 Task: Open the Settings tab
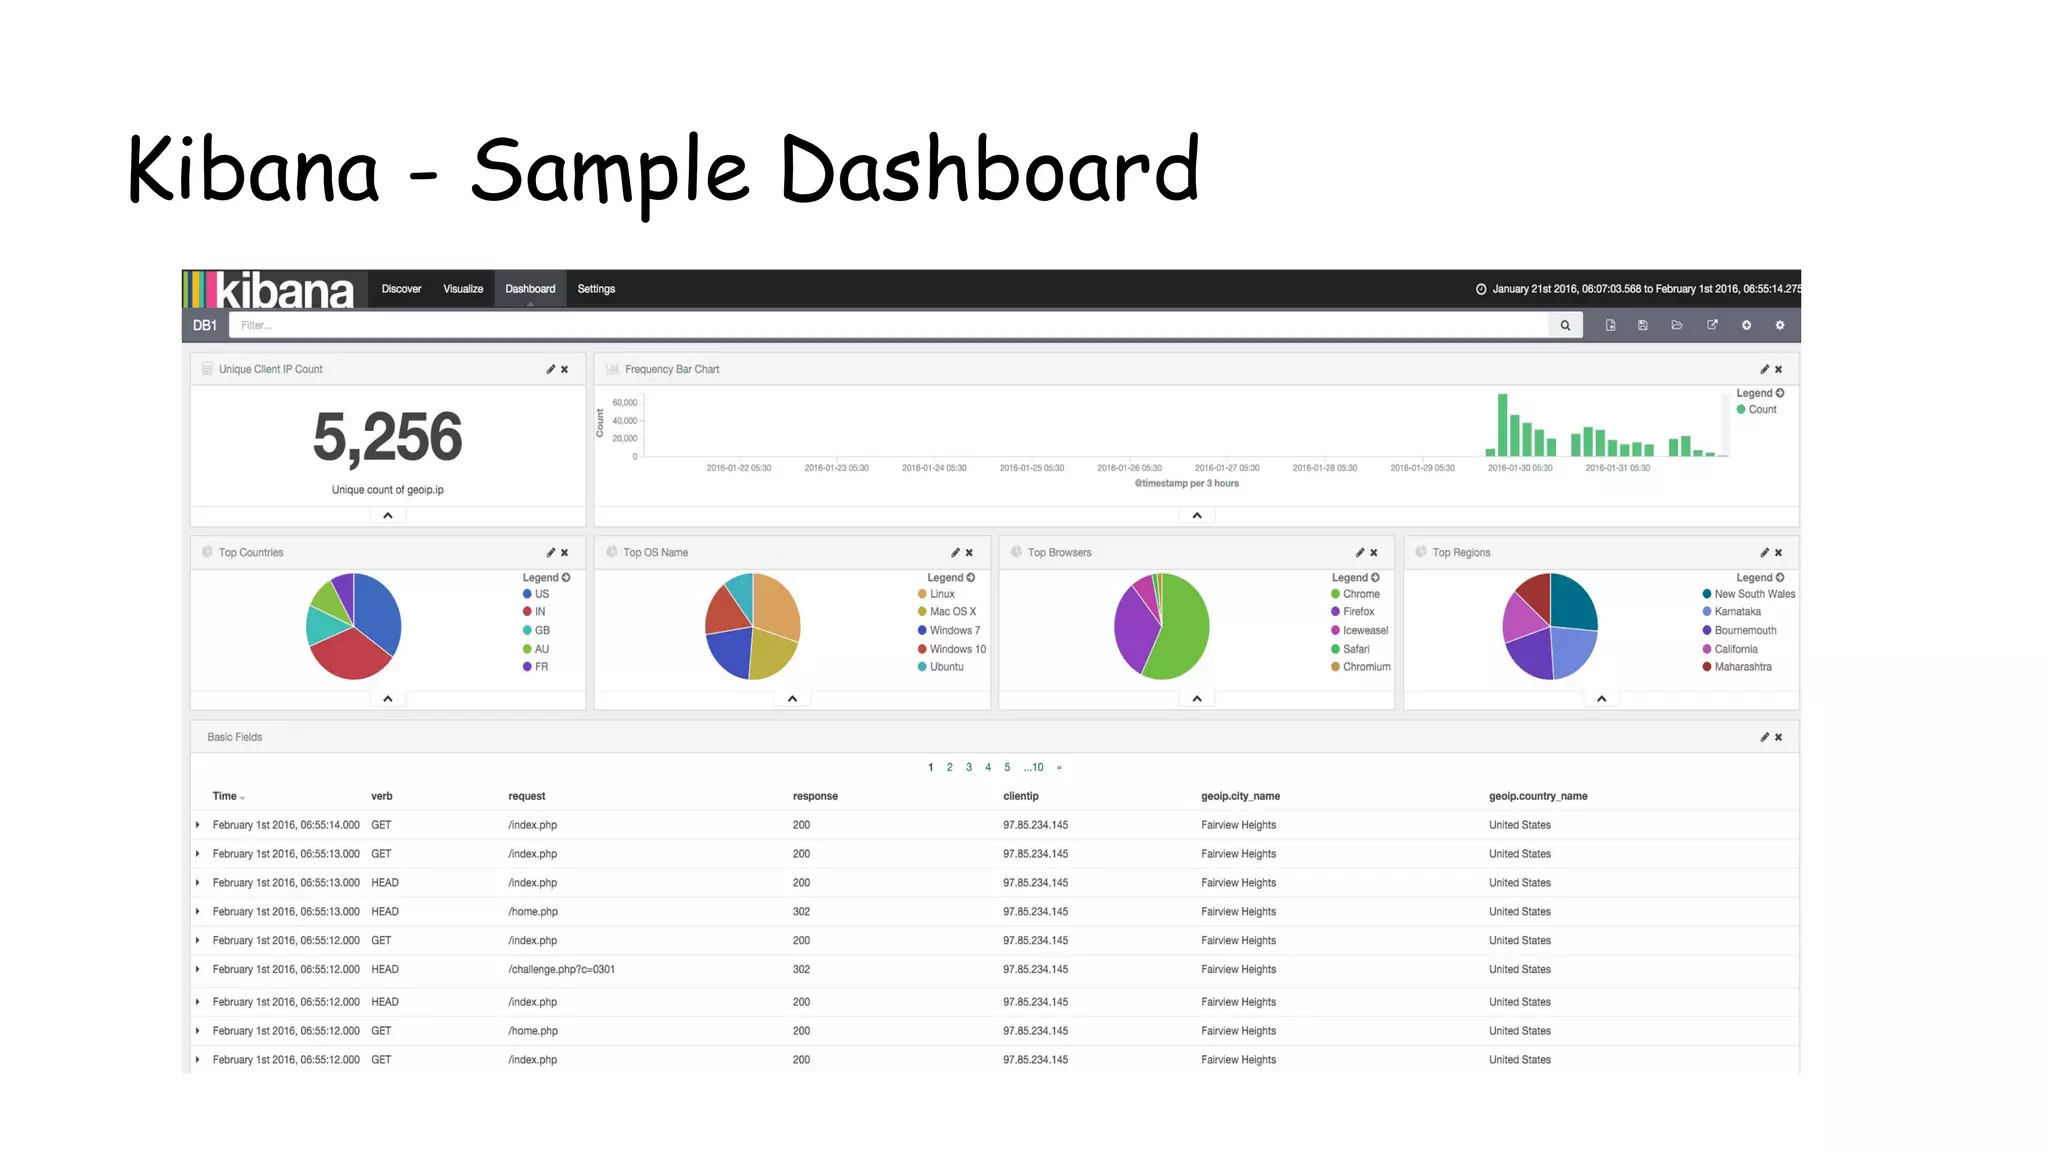coord(596,289)
